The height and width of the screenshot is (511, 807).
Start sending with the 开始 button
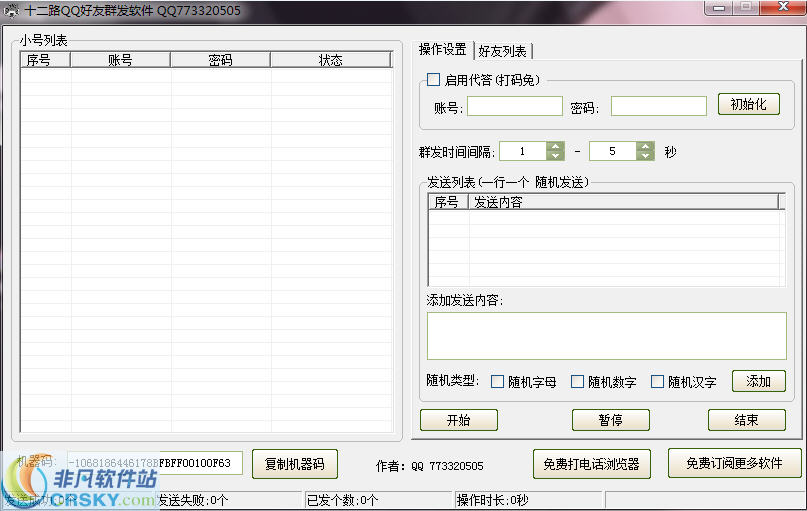(459, 420)
